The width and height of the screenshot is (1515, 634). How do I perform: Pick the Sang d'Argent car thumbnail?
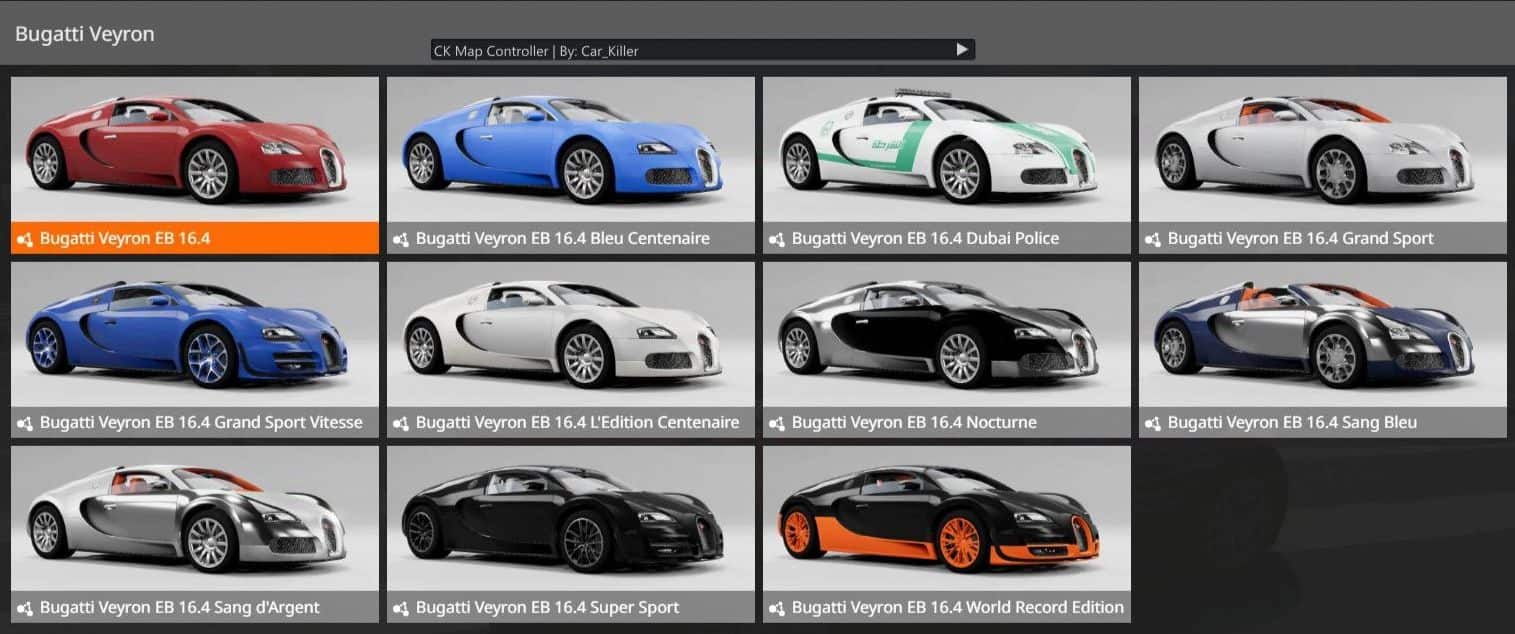tap(194, 518)
